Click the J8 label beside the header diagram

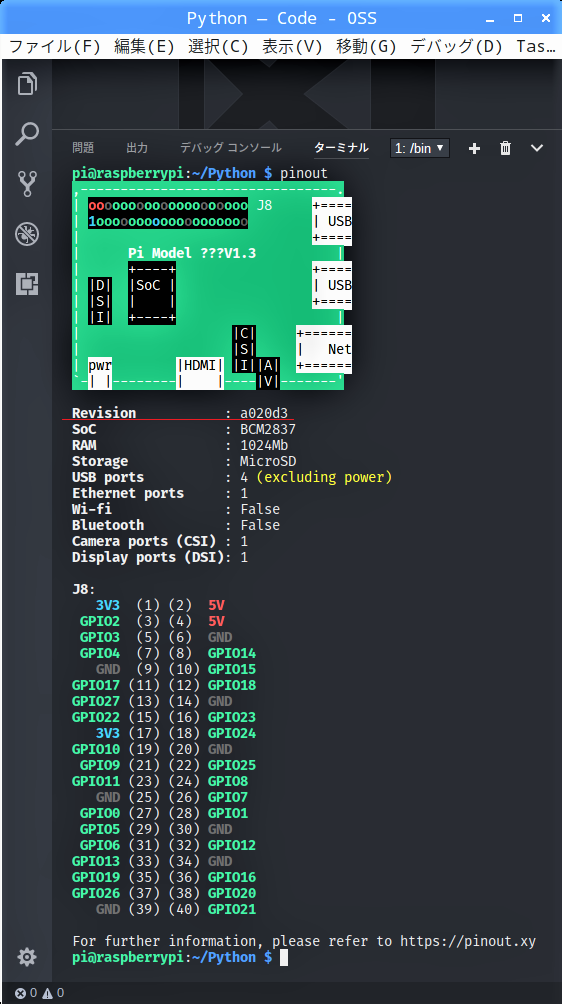264,206
